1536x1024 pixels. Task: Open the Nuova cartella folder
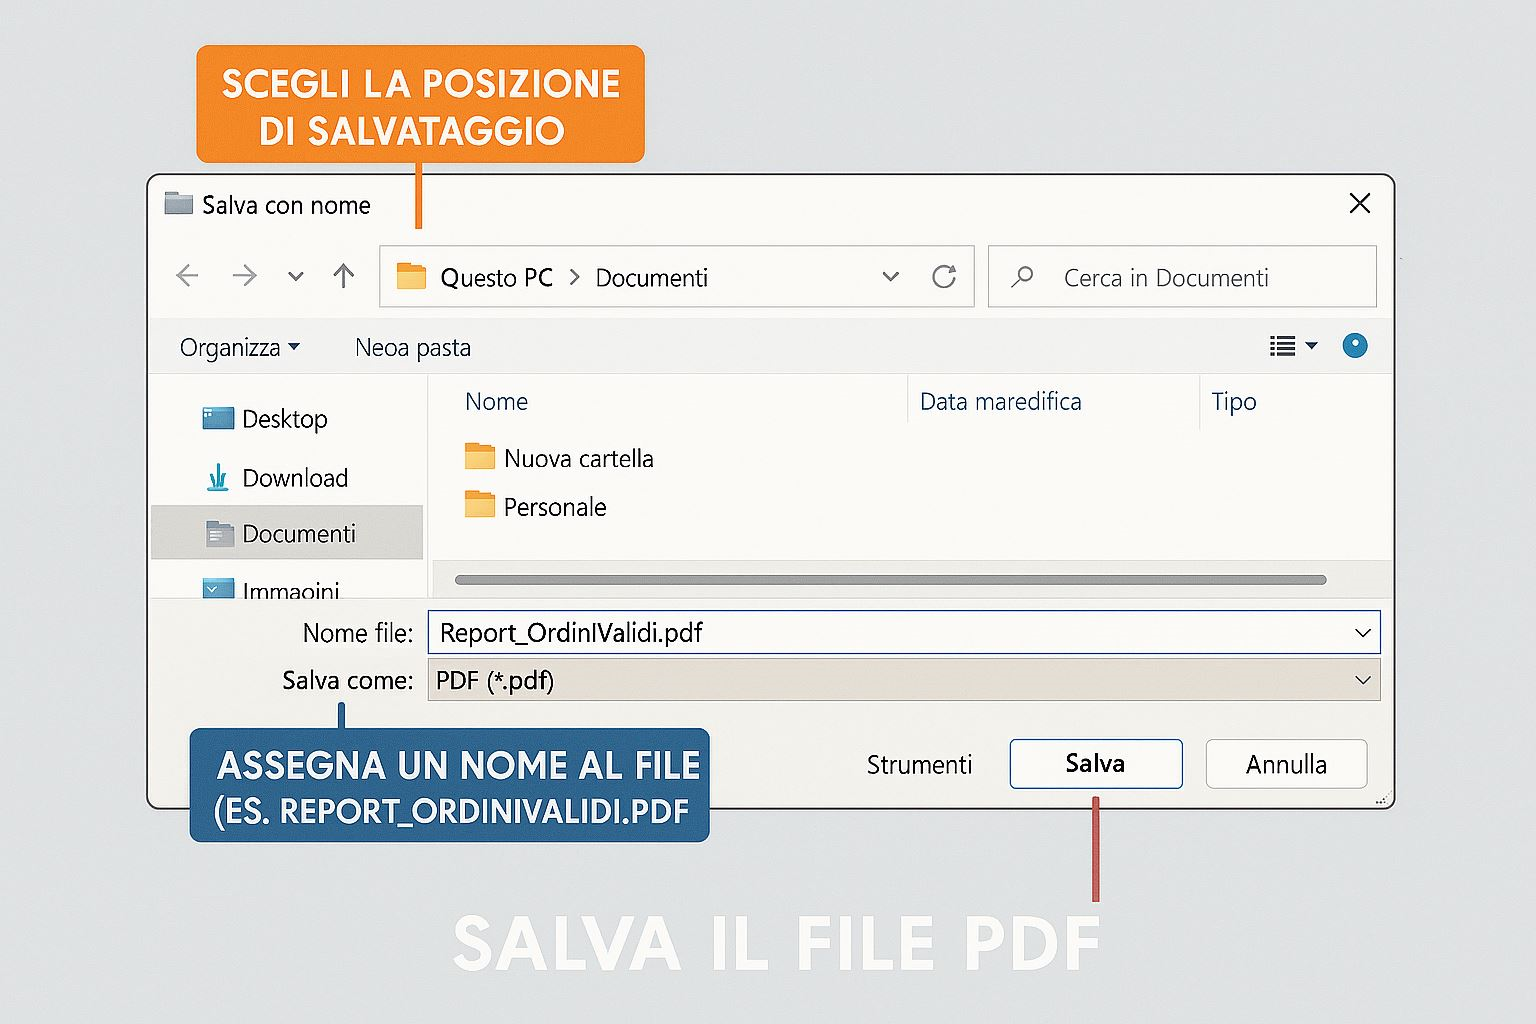click(x=578, y=458)
